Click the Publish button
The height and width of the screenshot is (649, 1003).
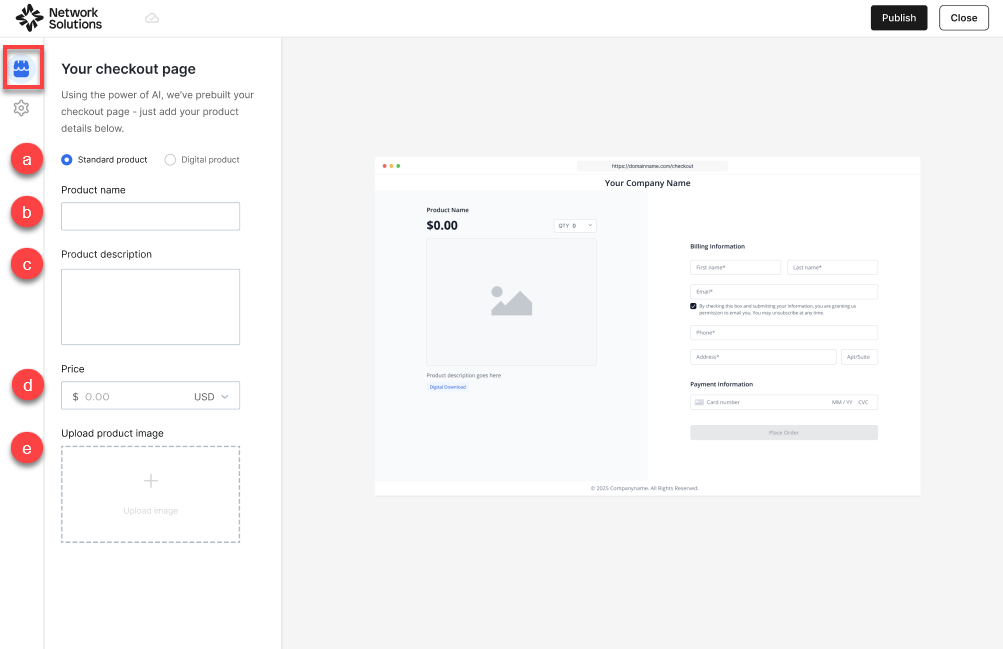coord(899,18)
